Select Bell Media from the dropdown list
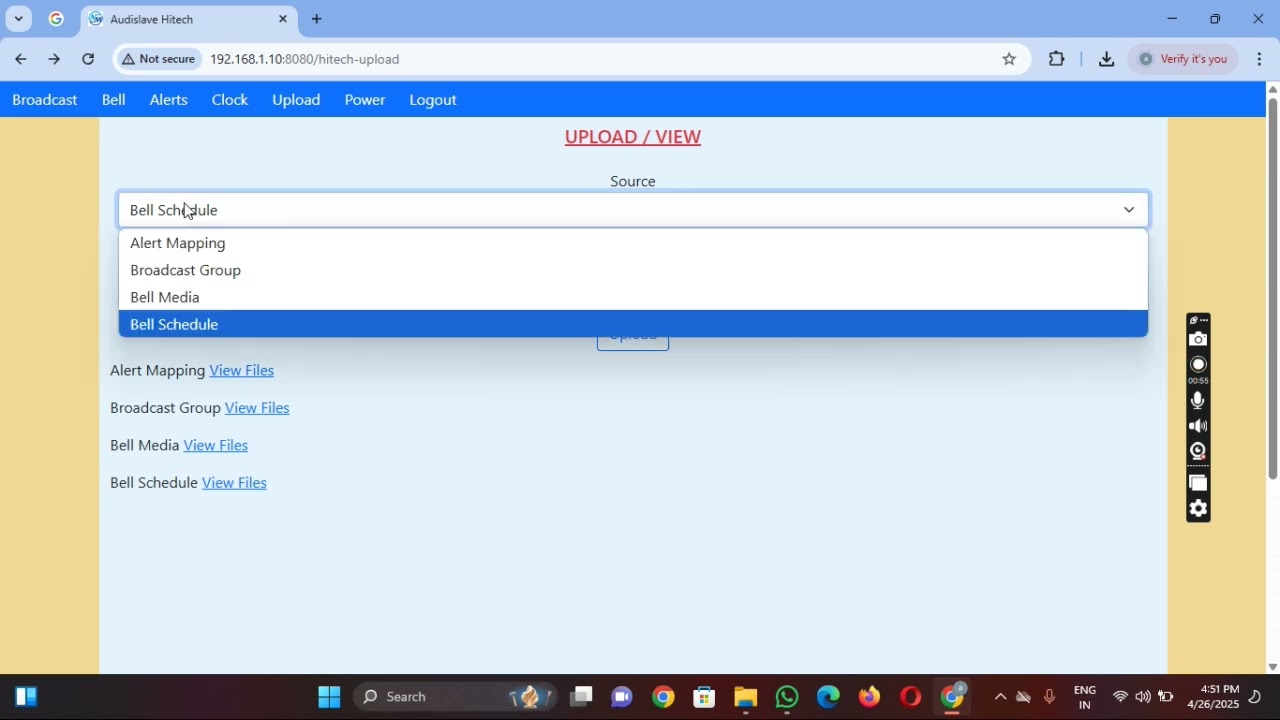 [633, 297]
